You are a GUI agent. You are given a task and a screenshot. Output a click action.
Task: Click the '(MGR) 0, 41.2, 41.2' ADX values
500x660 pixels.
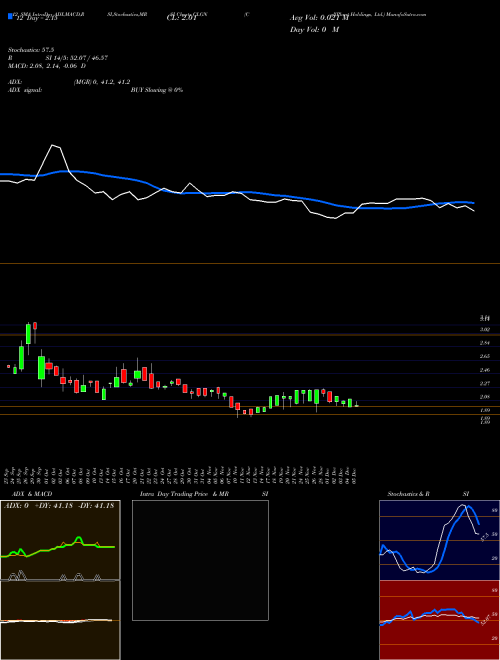(x=102, y=82)
